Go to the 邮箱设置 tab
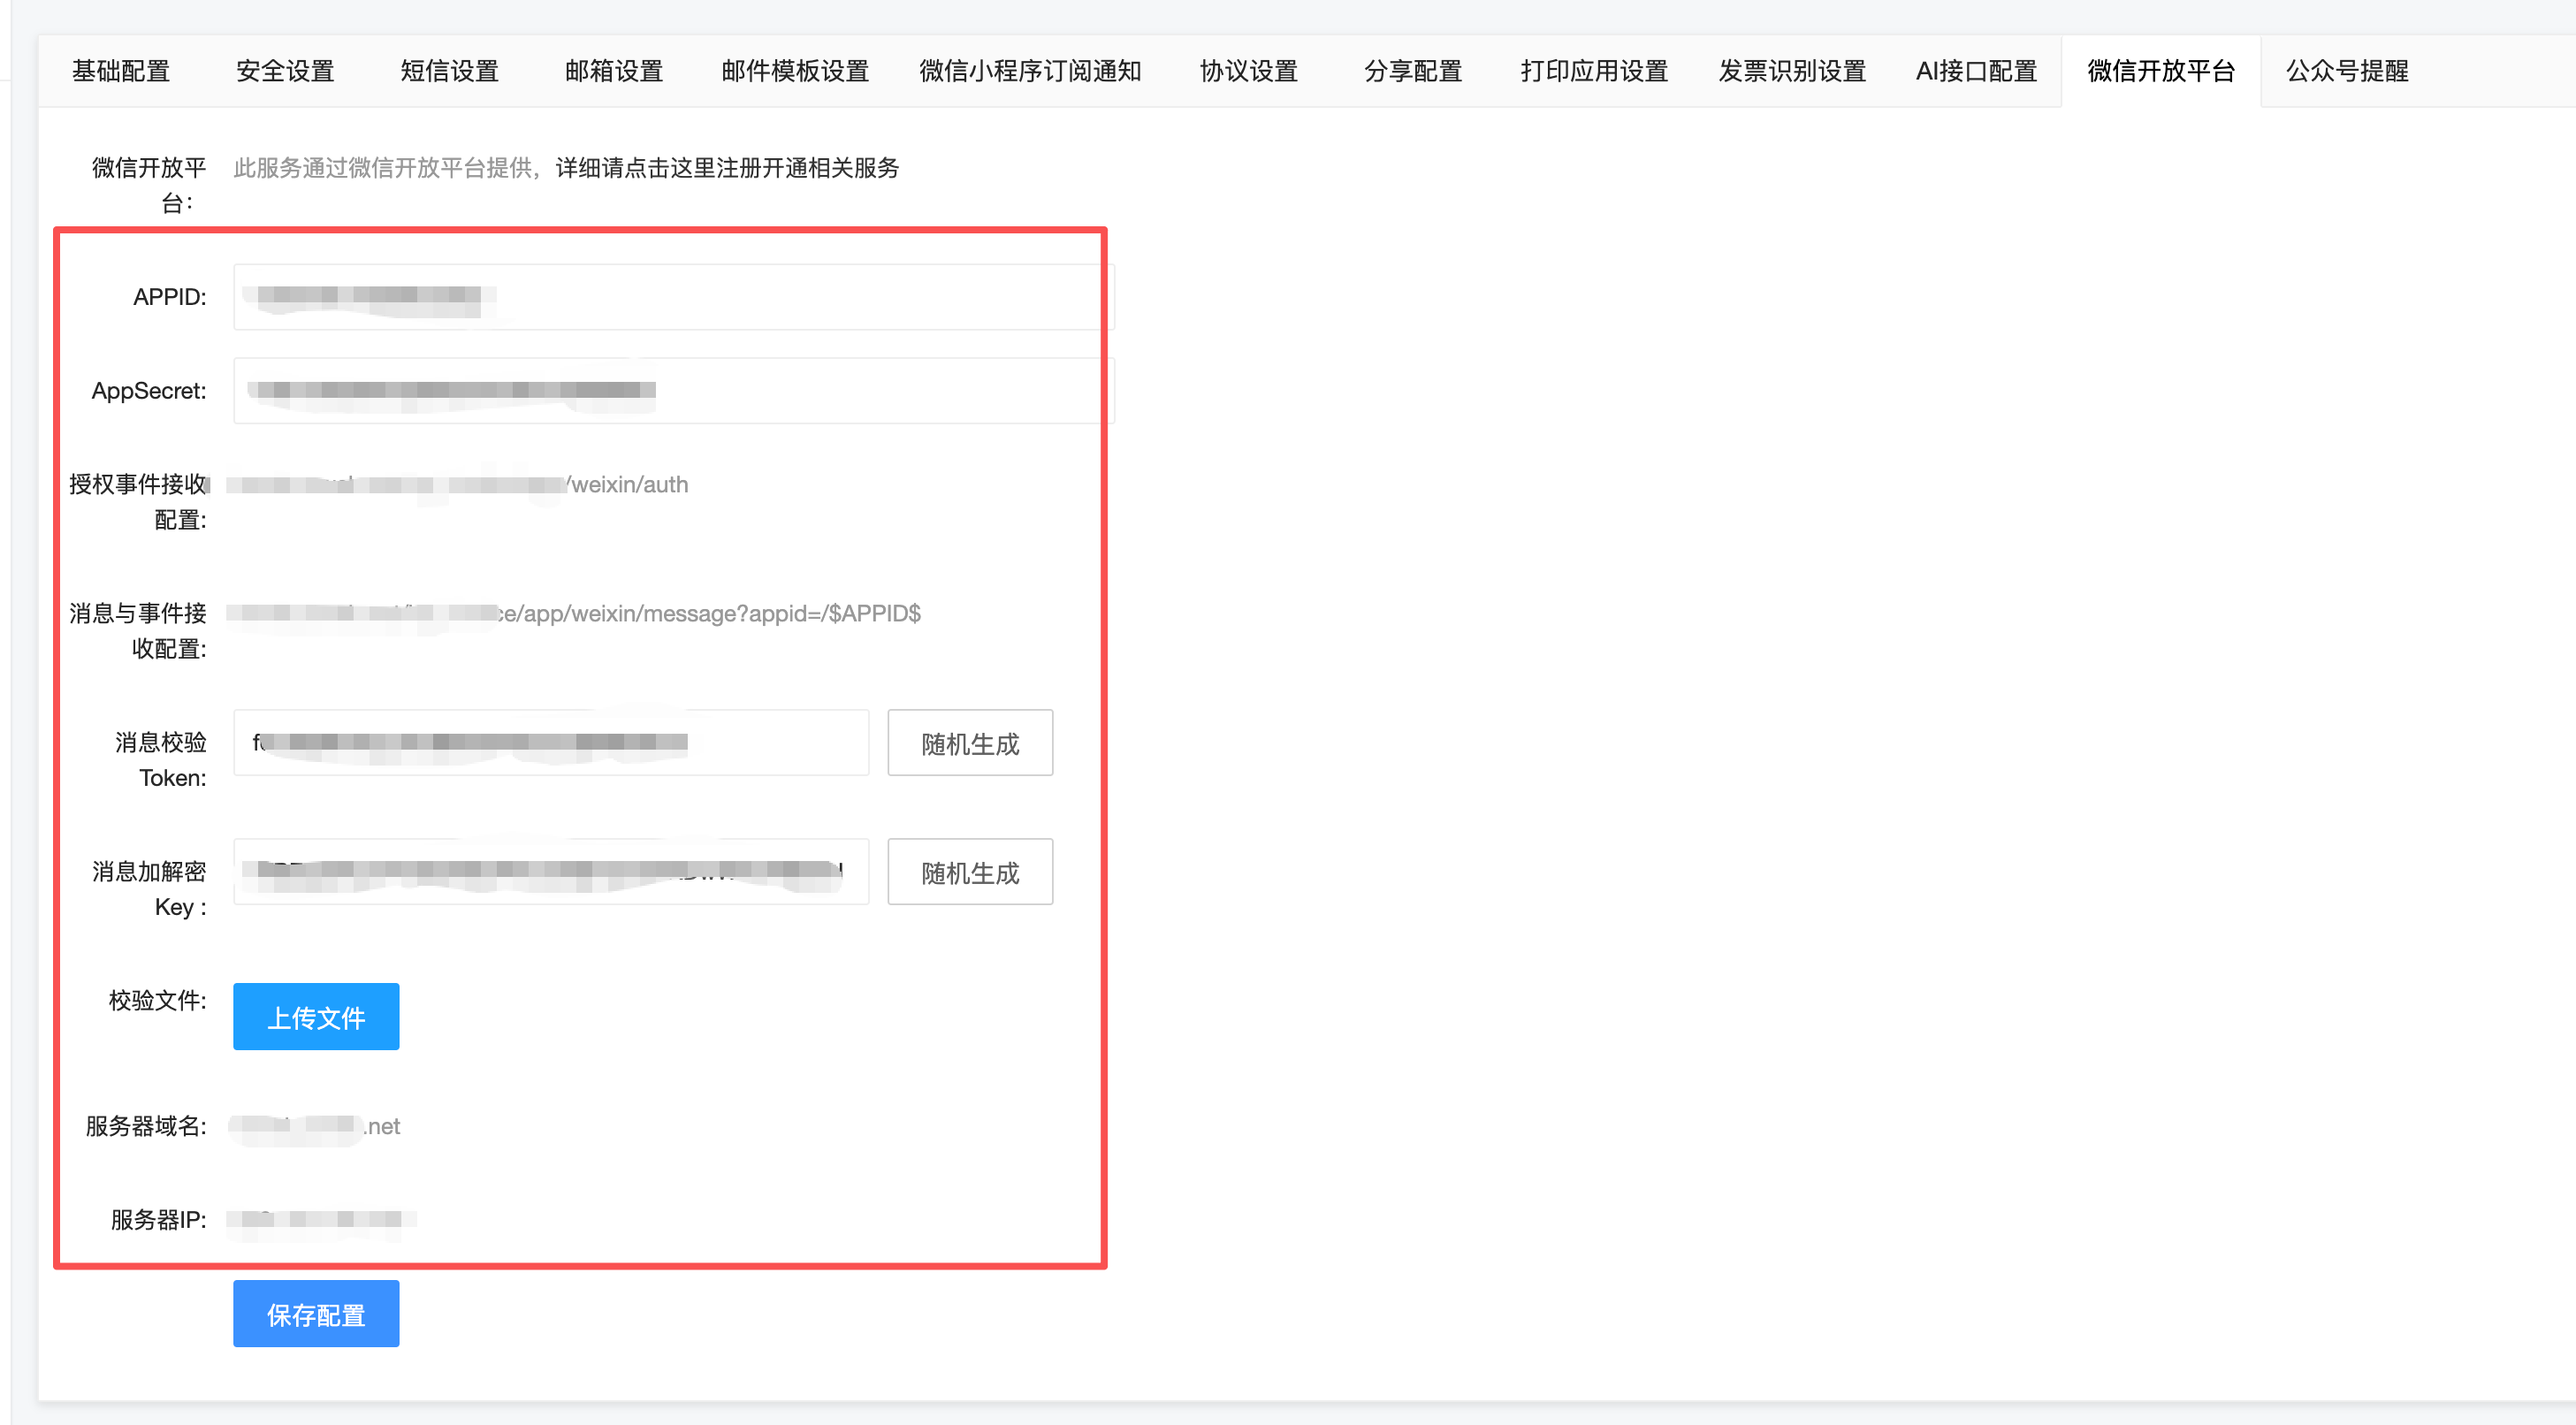The image size is (2576, 1425). pos(614,71)
